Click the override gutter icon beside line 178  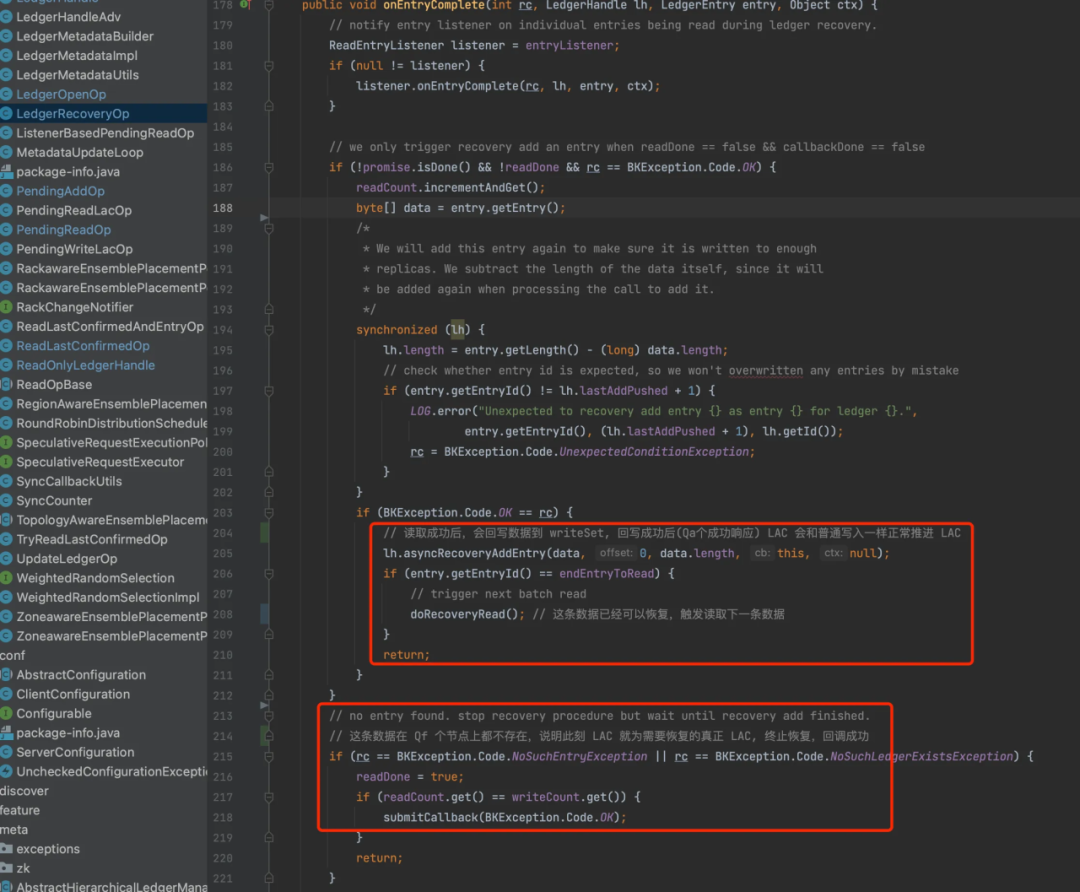245,5
